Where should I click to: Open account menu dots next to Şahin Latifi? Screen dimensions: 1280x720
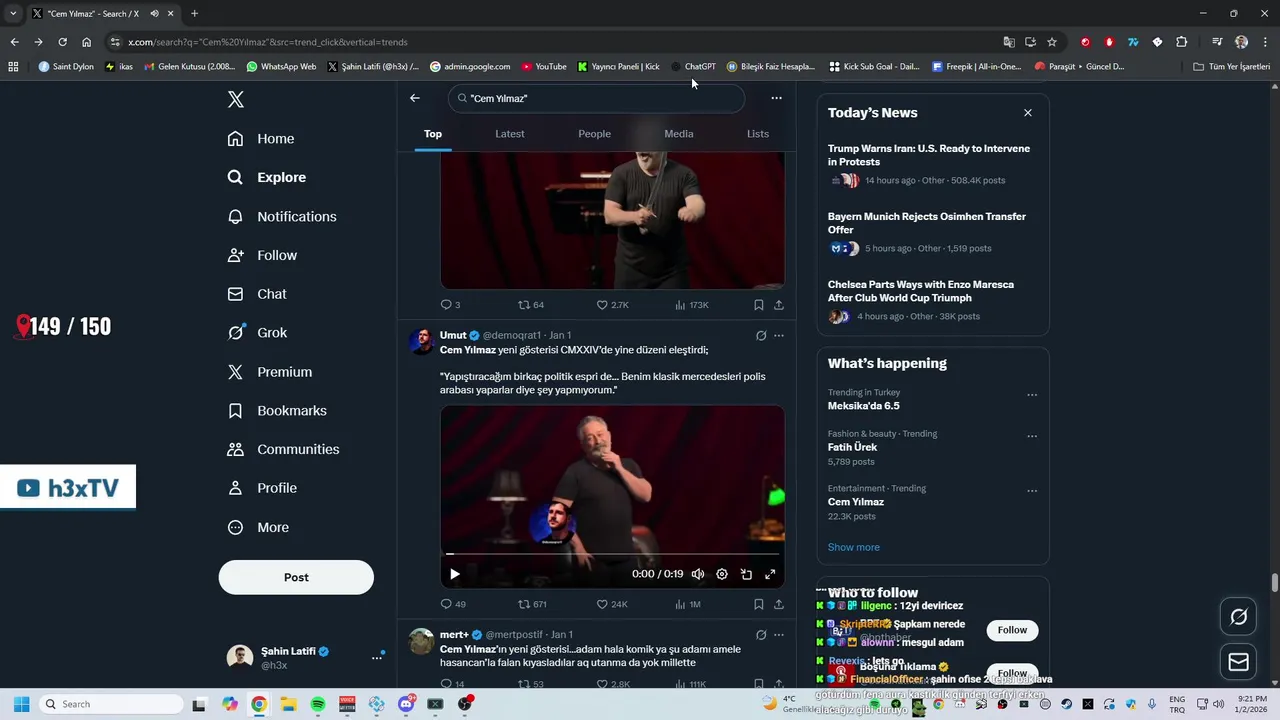377,657
